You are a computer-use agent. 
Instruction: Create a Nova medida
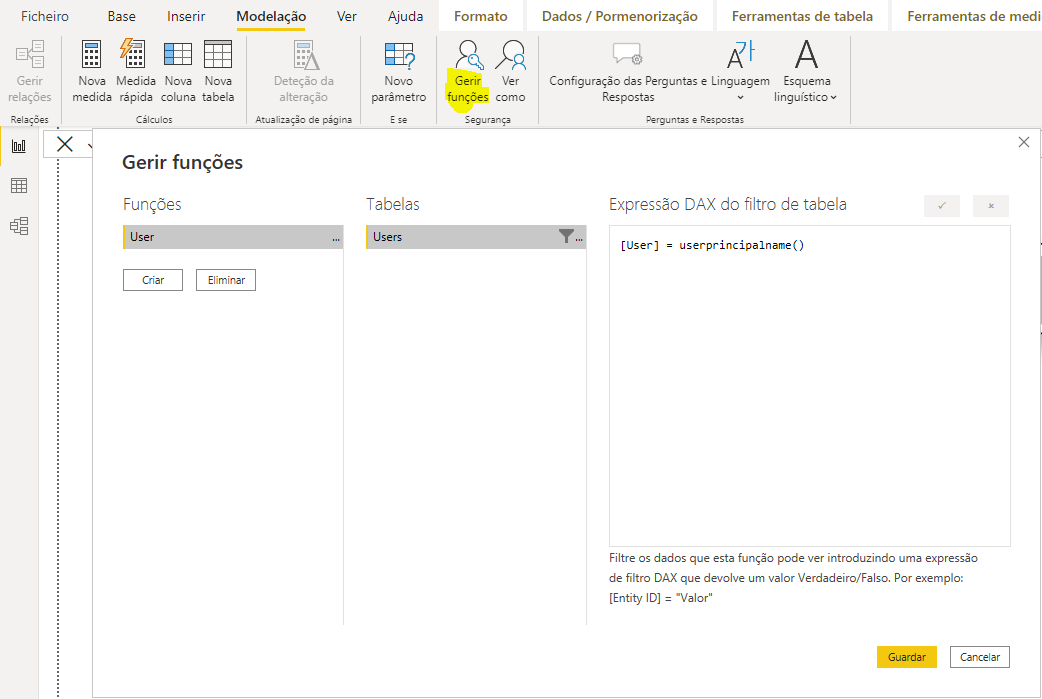[x=92, y=72]
